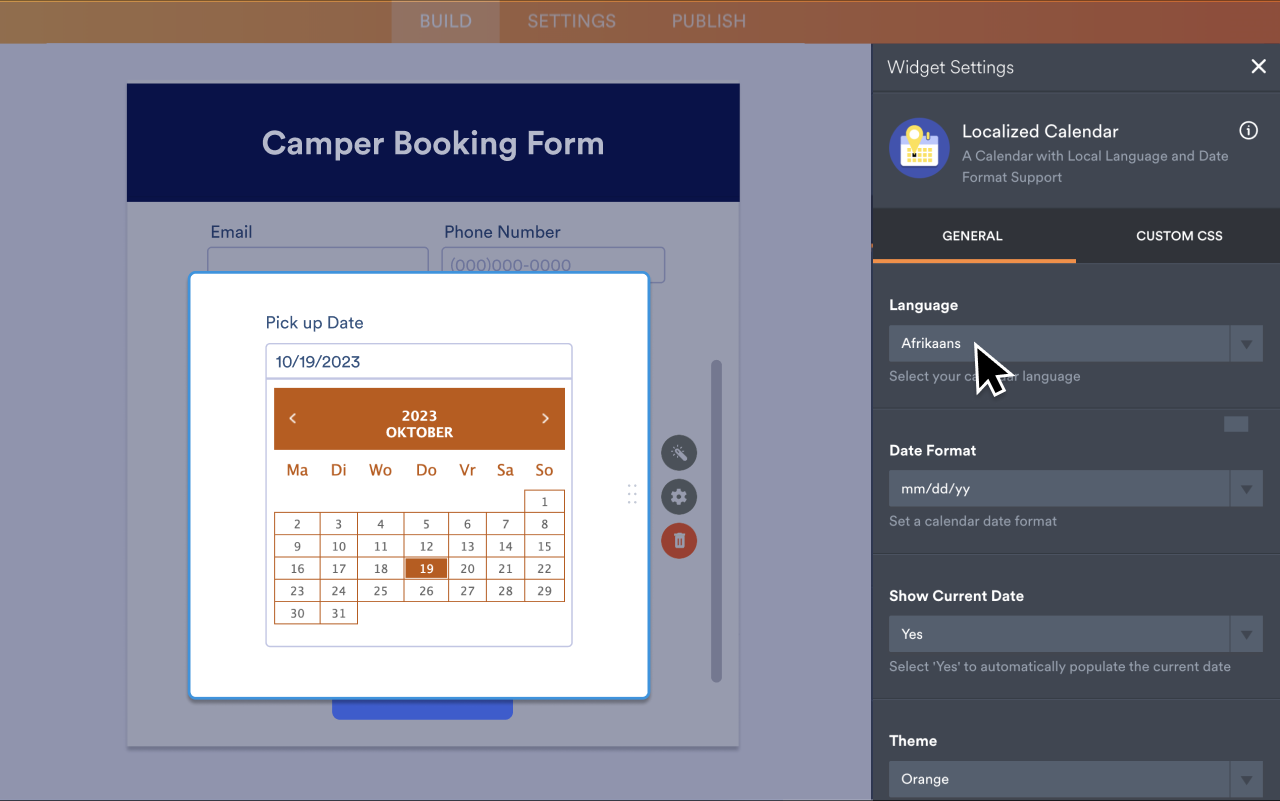Click the Localized Calendar widget logo

[919, 147]
